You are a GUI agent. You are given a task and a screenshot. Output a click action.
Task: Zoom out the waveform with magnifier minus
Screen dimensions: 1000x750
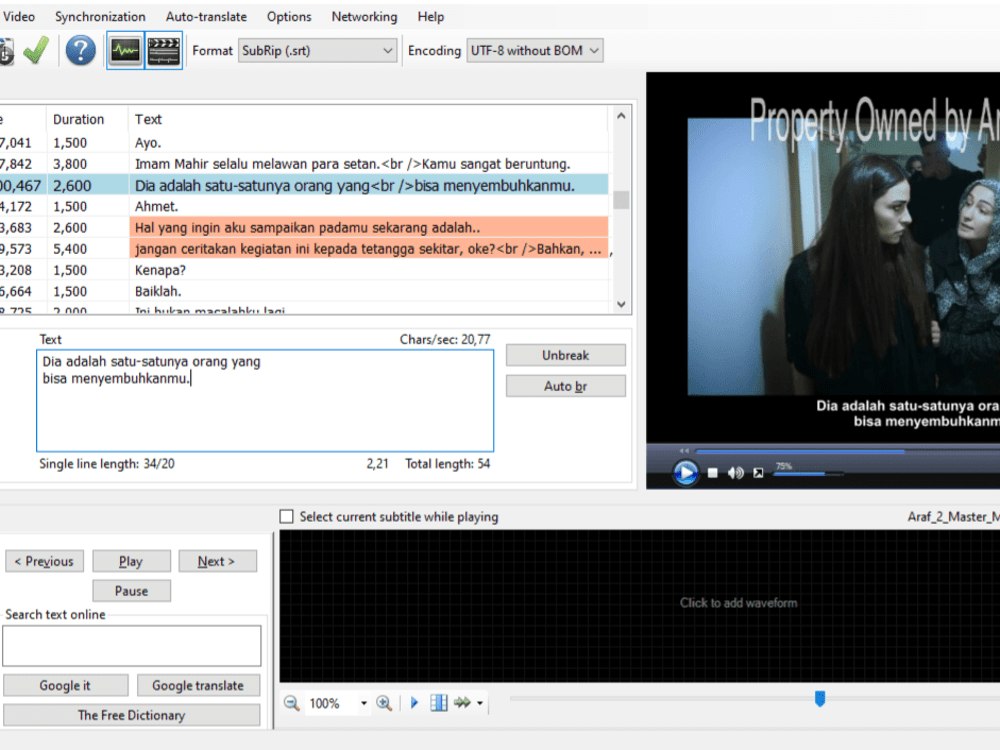291,703
